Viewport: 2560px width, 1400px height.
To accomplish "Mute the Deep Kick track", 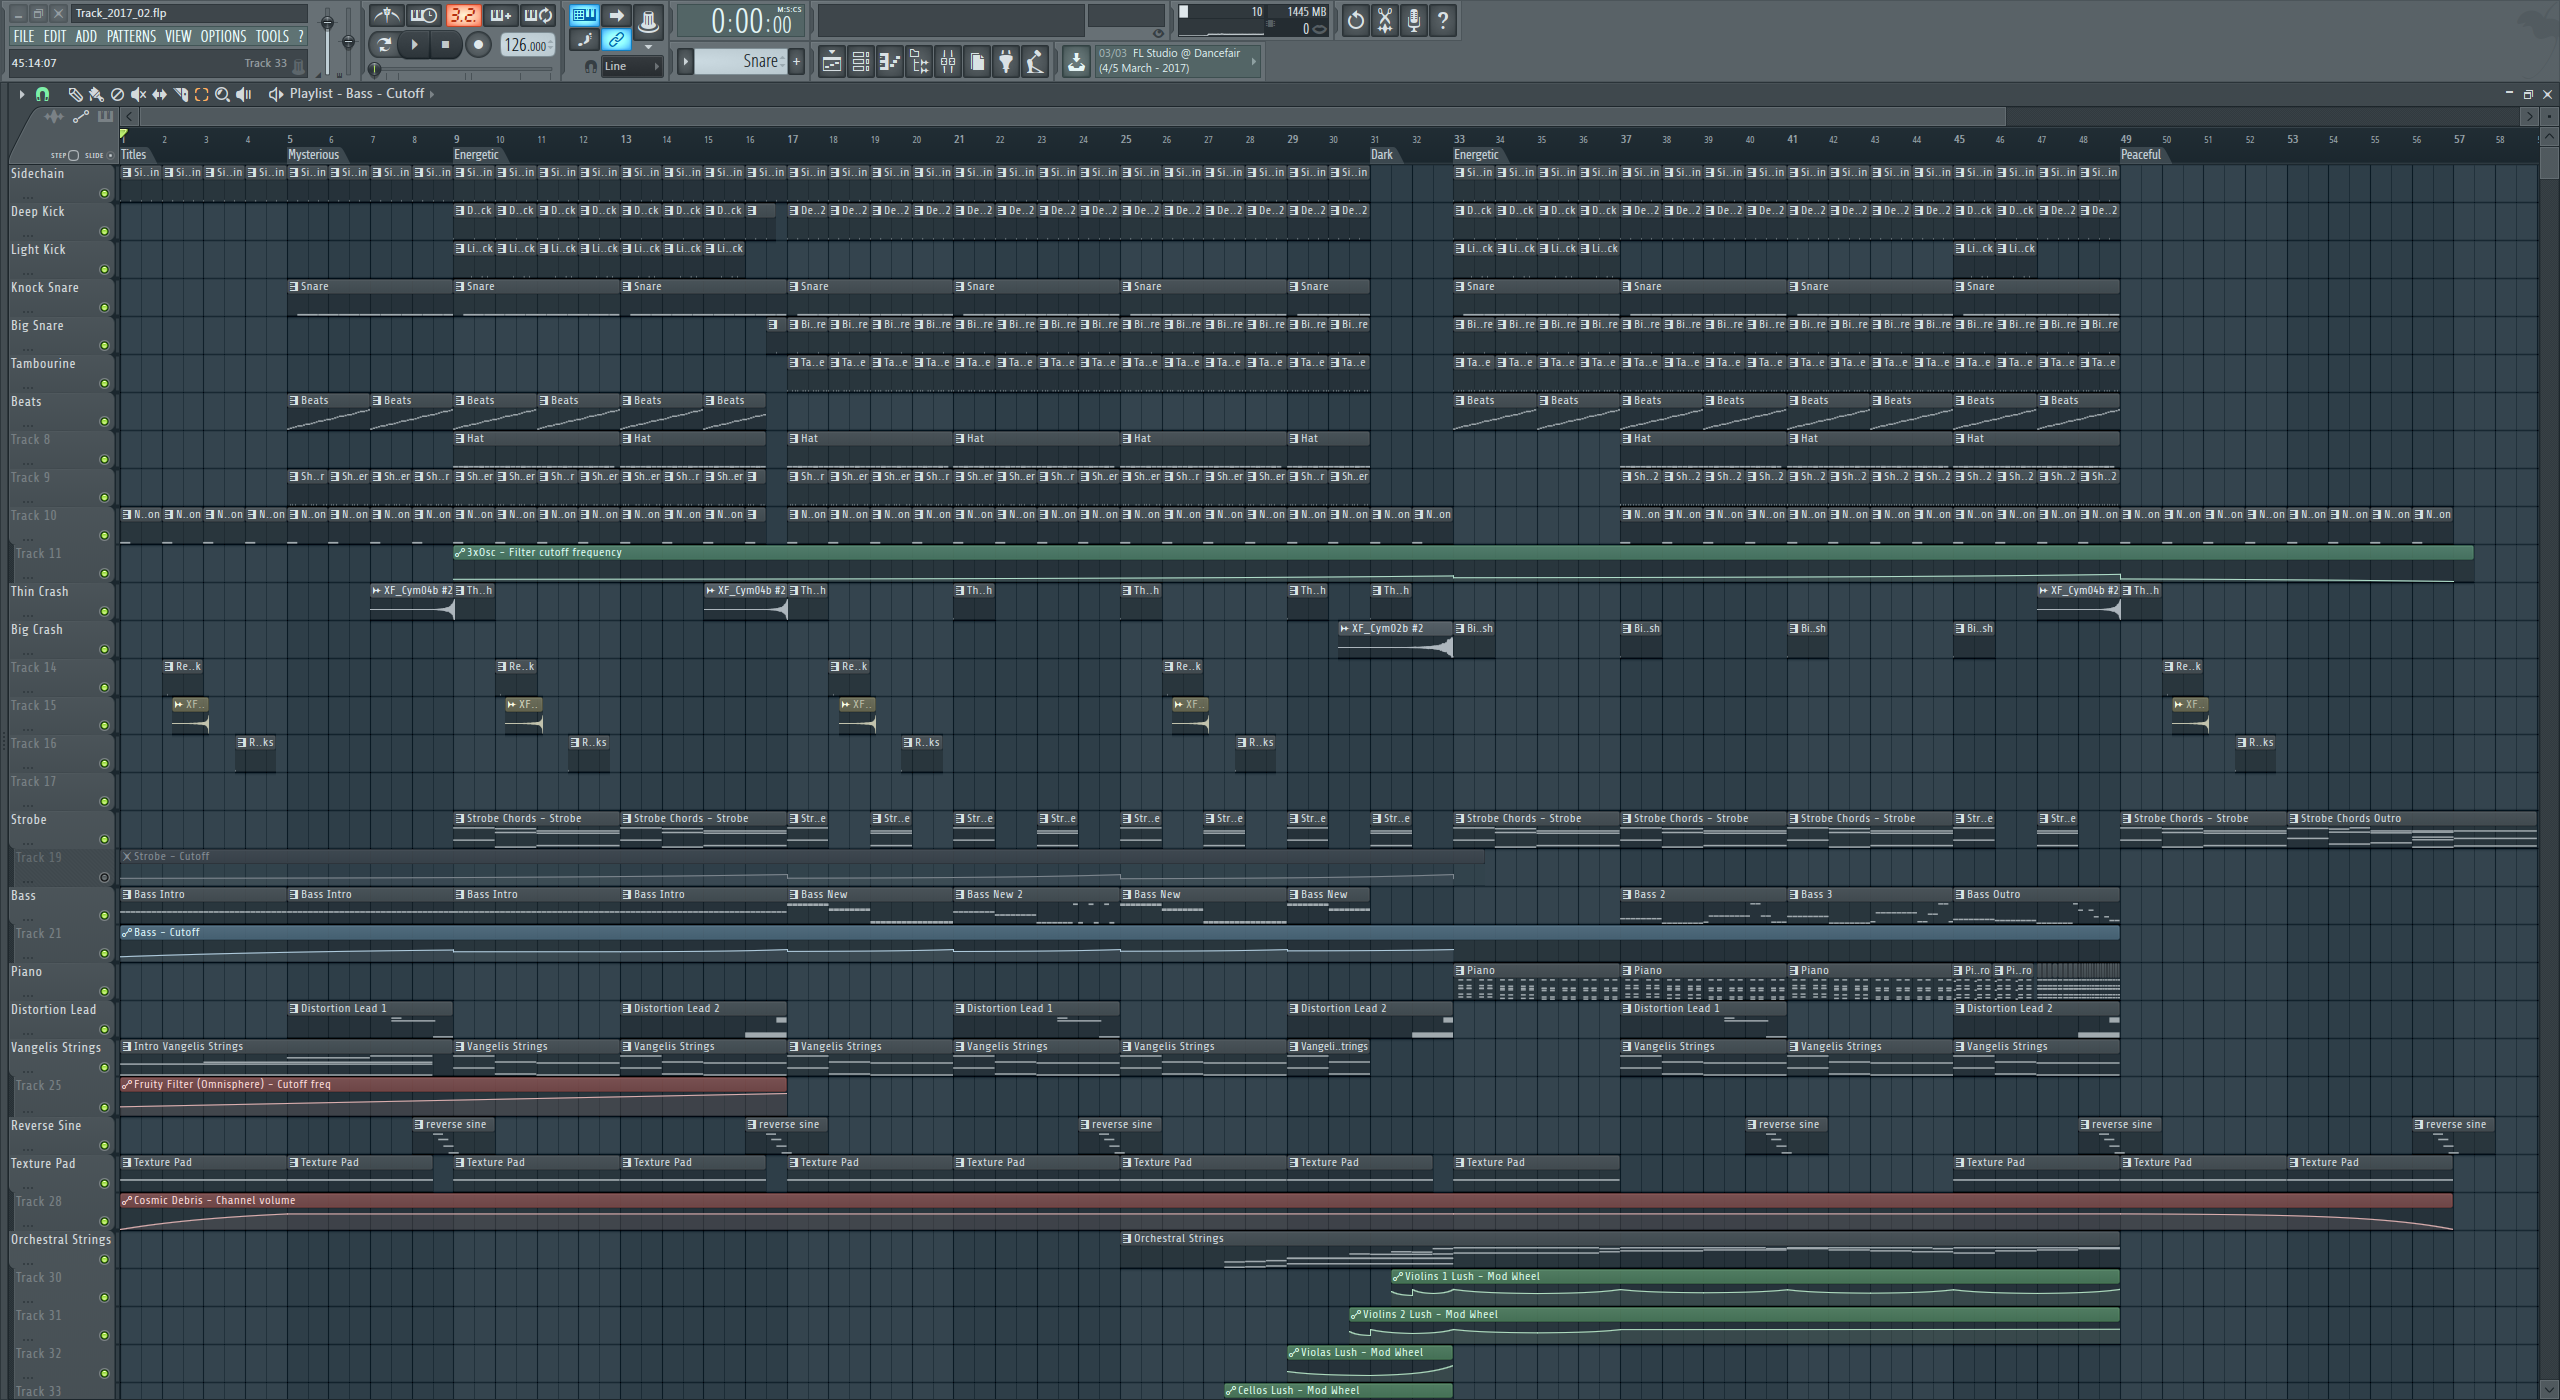I will [104, 232].
